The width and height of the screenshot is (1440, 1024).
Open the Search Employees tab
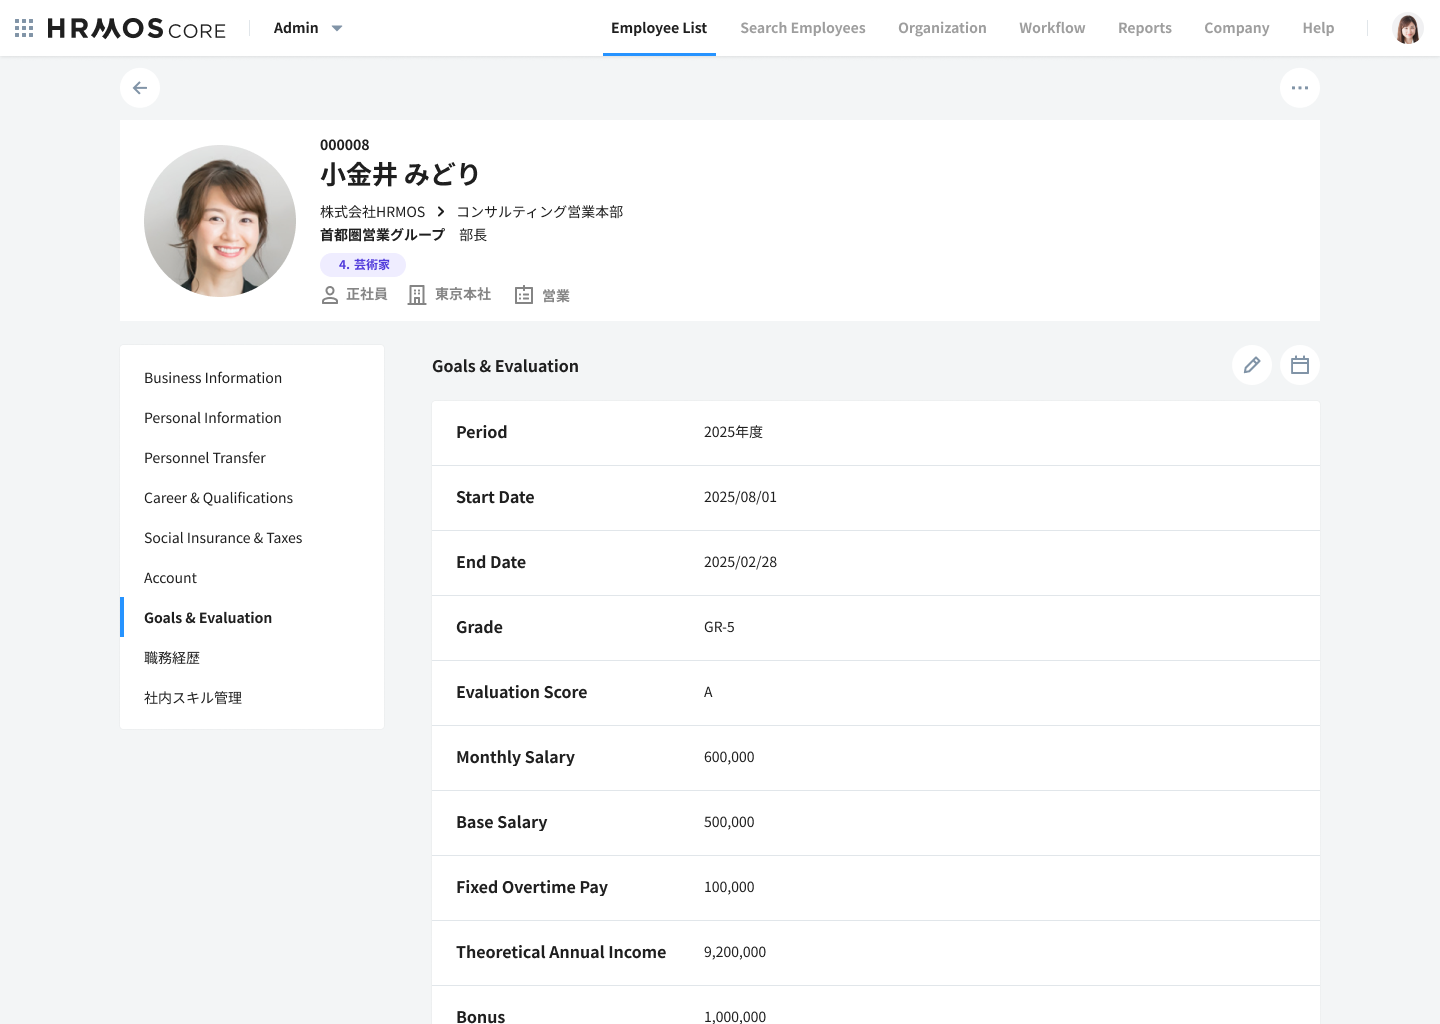point(802,28)
